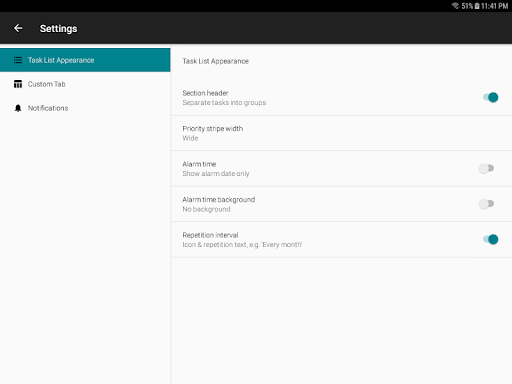Select the Custom Tab menu entry
Viewport: 512px width, 384px height.
85,84
